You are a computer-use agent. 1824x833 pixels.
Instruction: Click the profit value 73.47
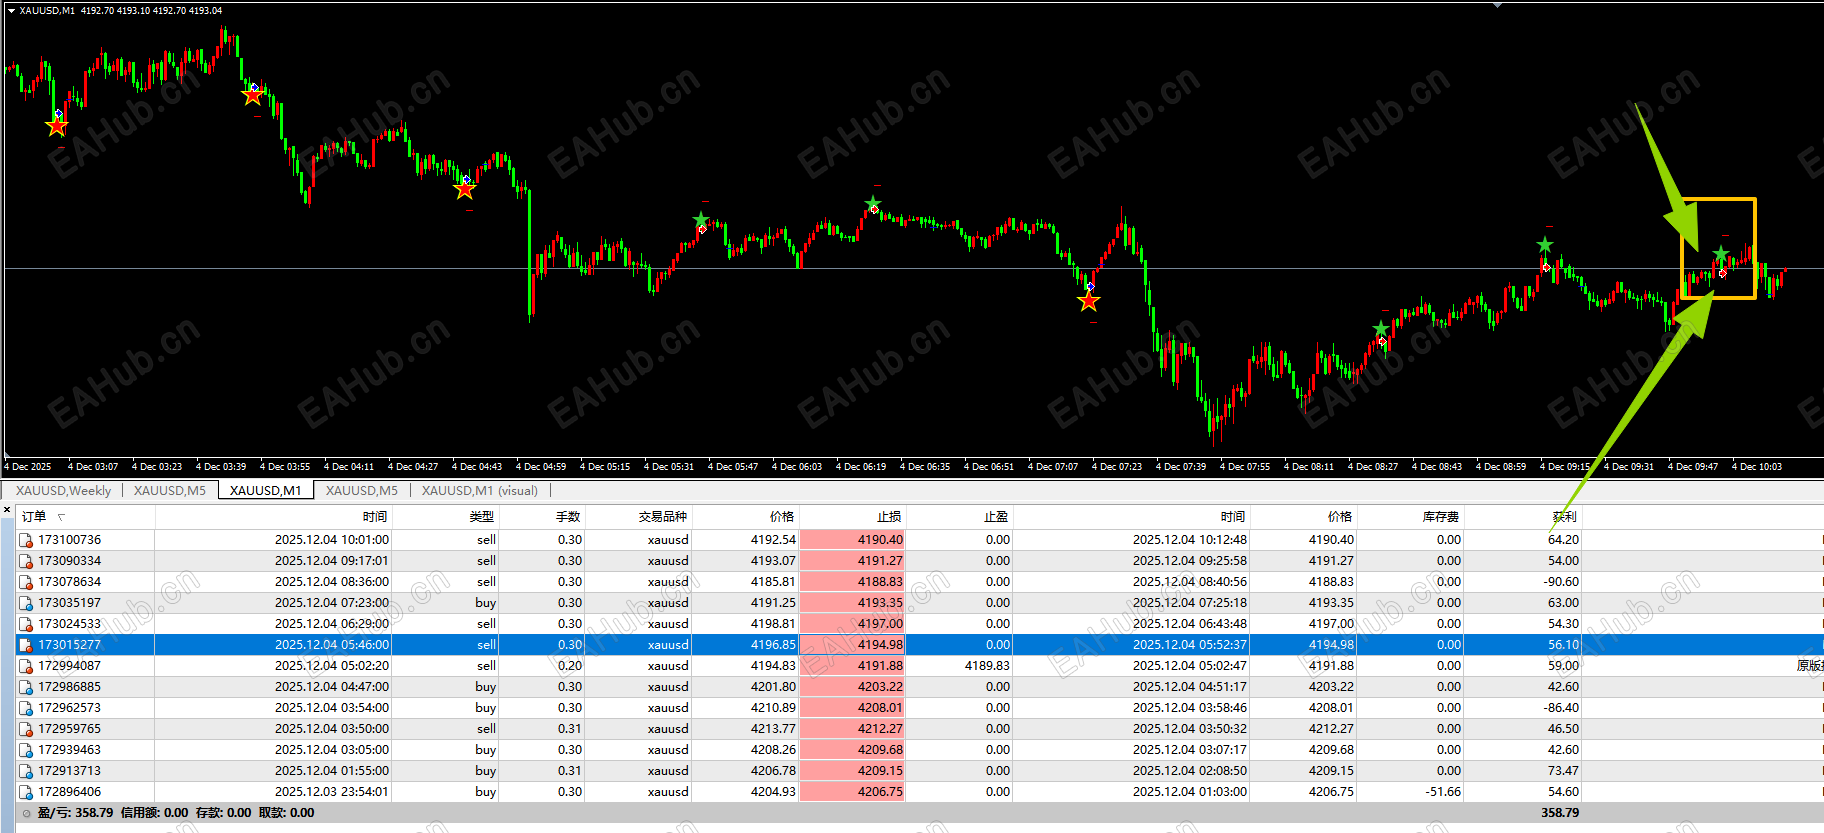coord(1564,771)
